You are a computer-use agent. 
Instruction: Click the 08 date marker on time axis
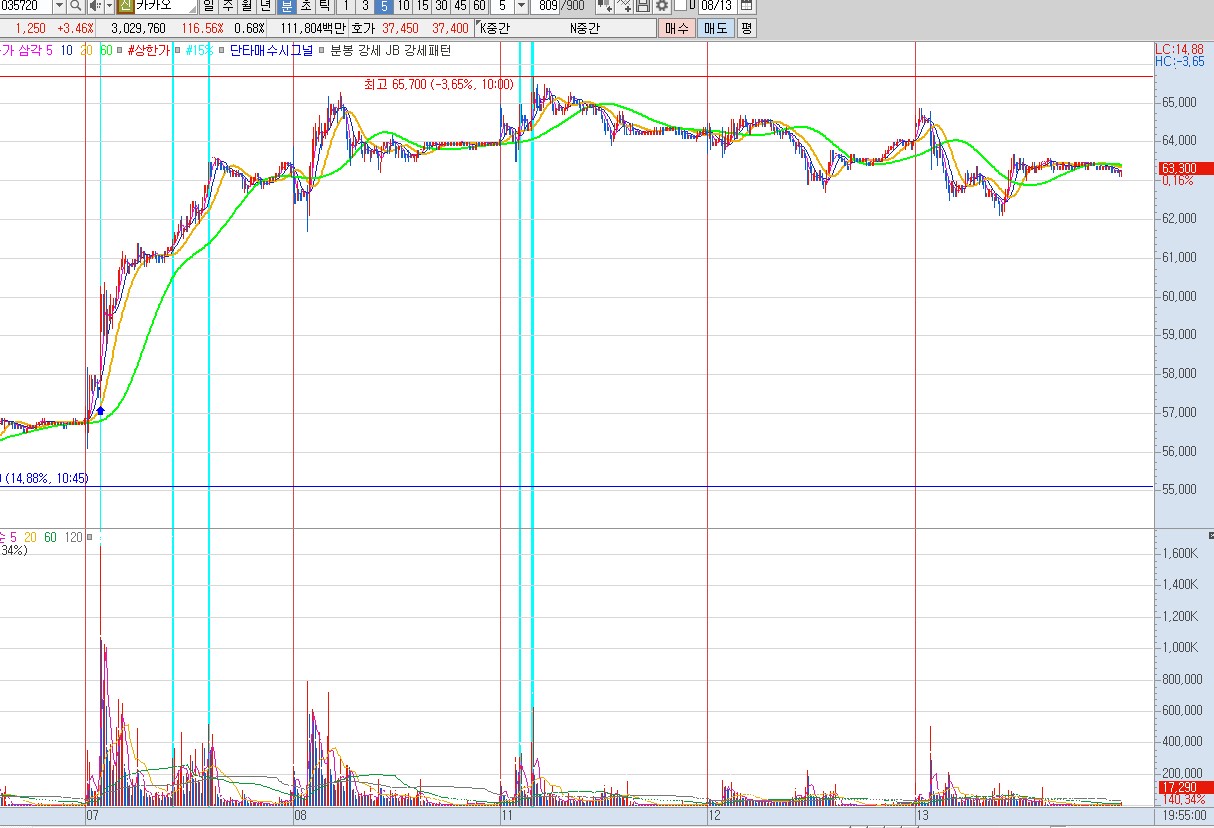point(300,816)
